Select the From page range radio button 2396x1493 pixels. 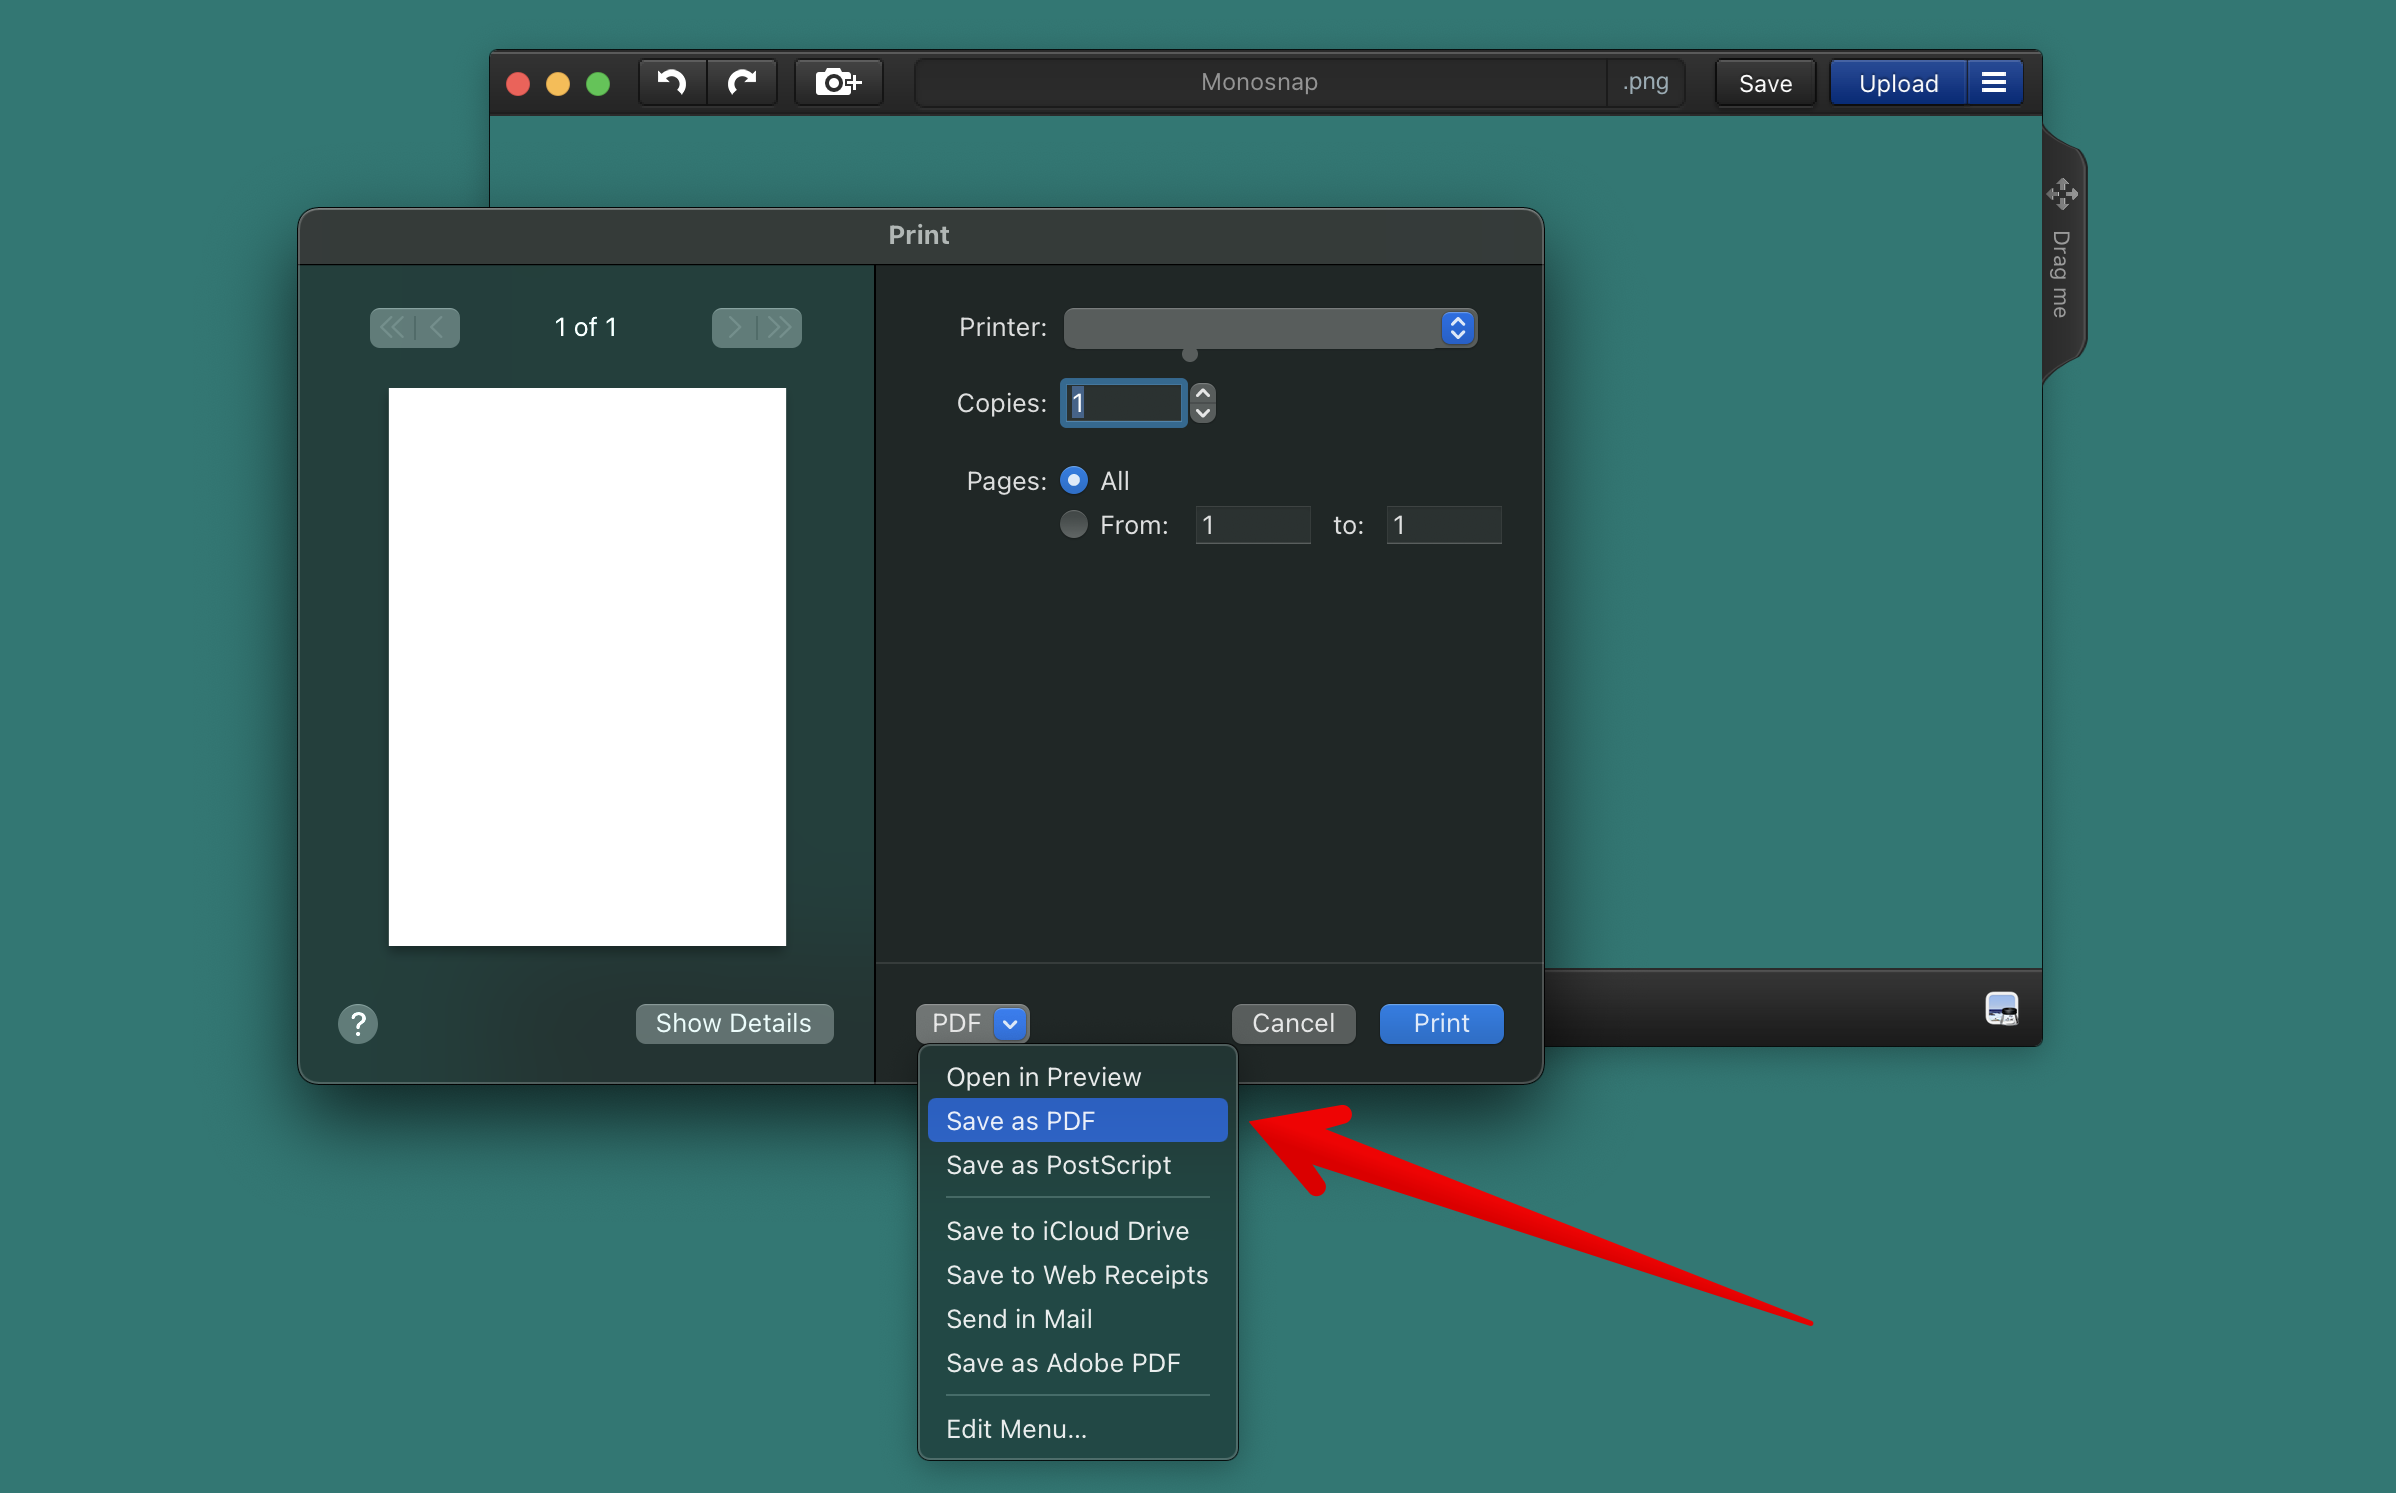click(1074, 524)
